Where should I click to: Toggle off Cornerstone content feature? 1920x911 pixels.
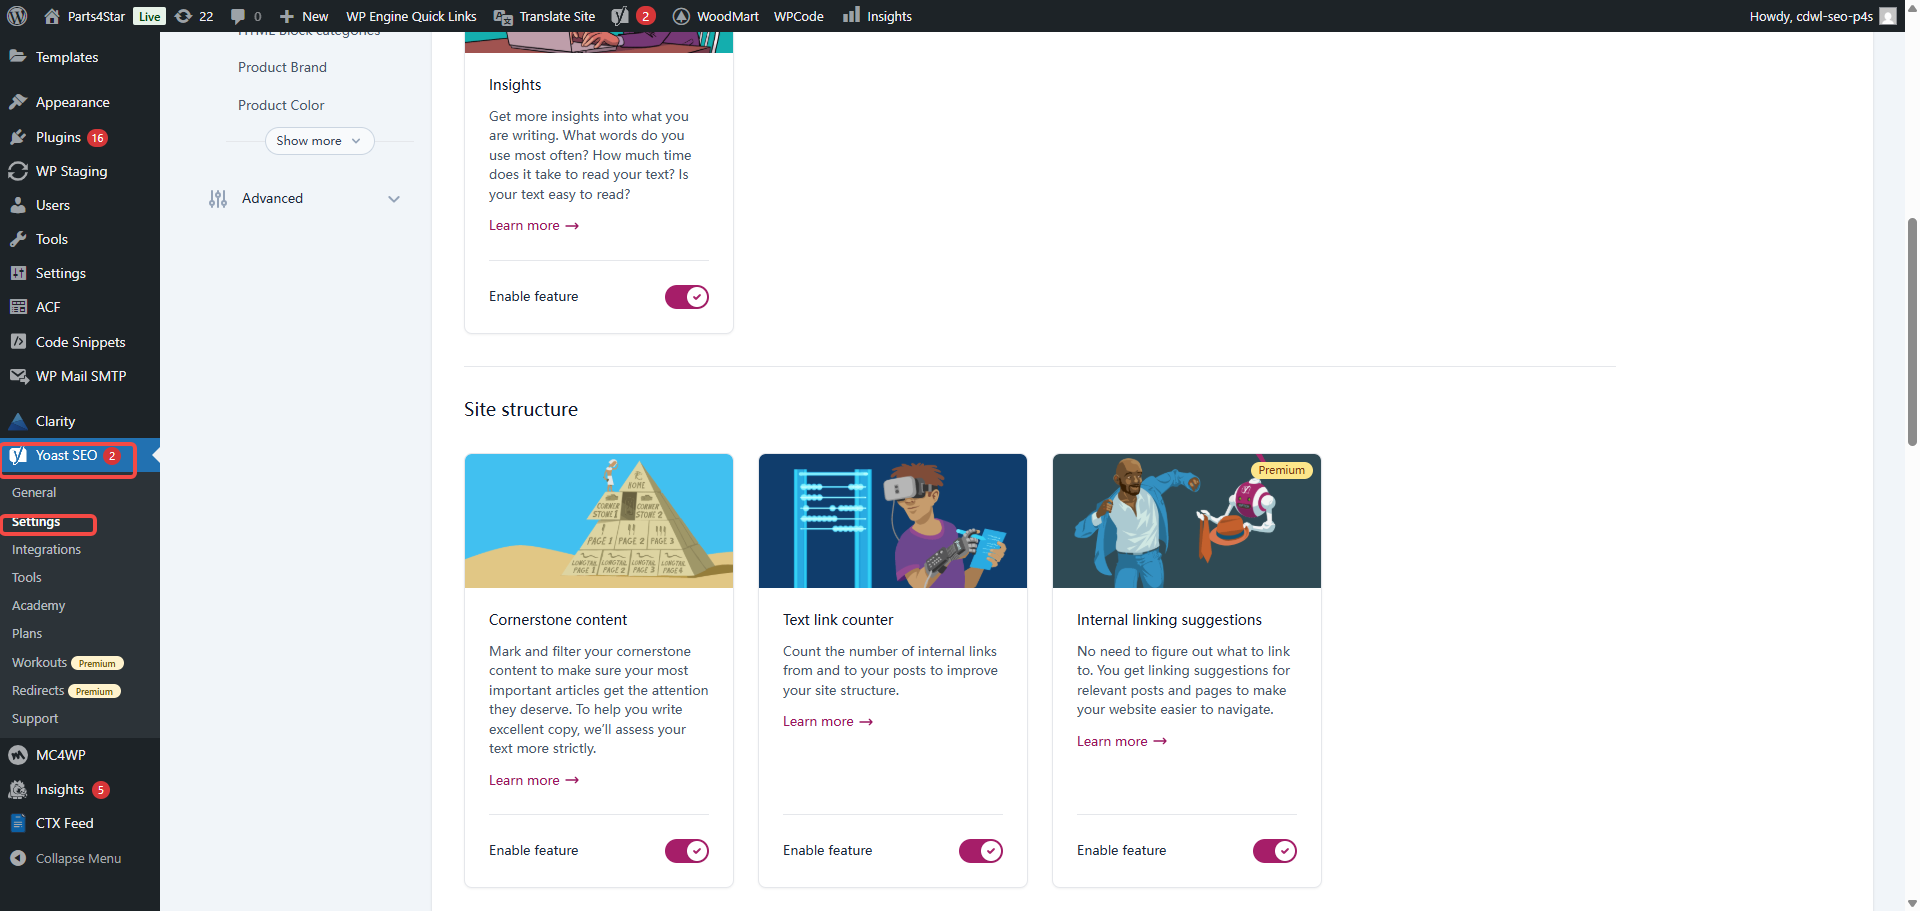coord(687,851)
